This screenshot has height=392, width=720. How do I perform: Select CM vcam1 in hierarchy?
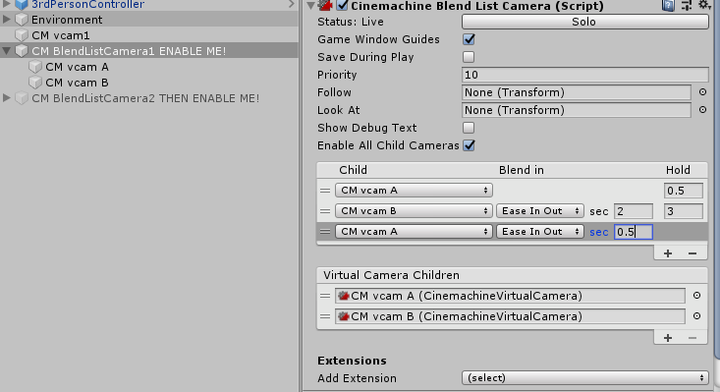click(60, 35)
